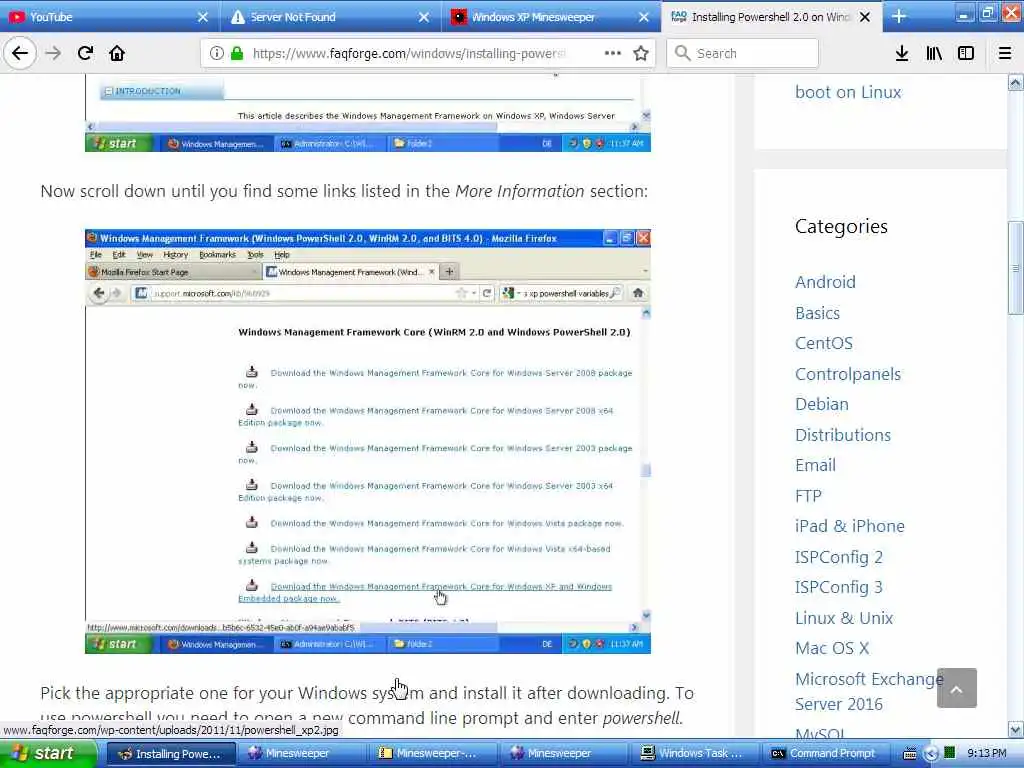The image size is (1024, 768).
Task: Open the Distributions category
Action: [842, 435]
